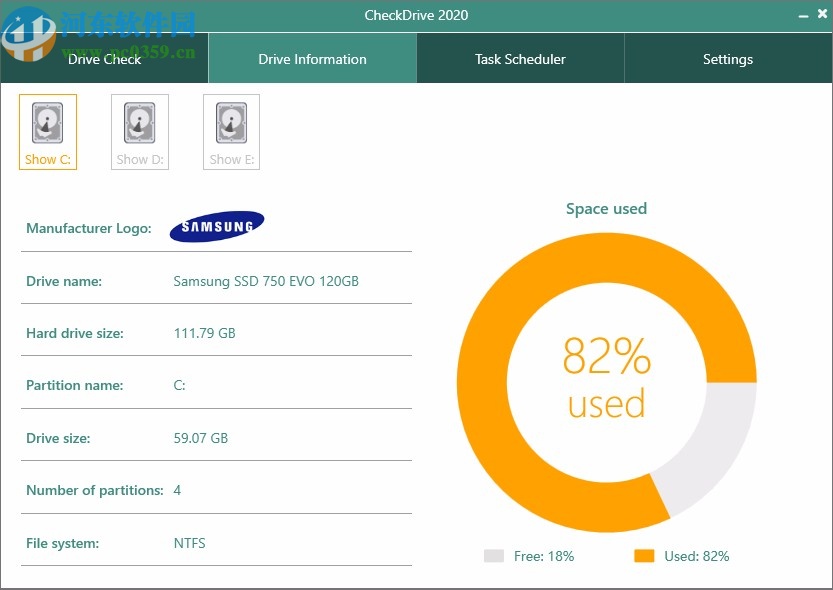Viewport: 833px width, 590px height.
Task: Click the Used legend swatch below the chart
Action: click(x=643, y=556)
